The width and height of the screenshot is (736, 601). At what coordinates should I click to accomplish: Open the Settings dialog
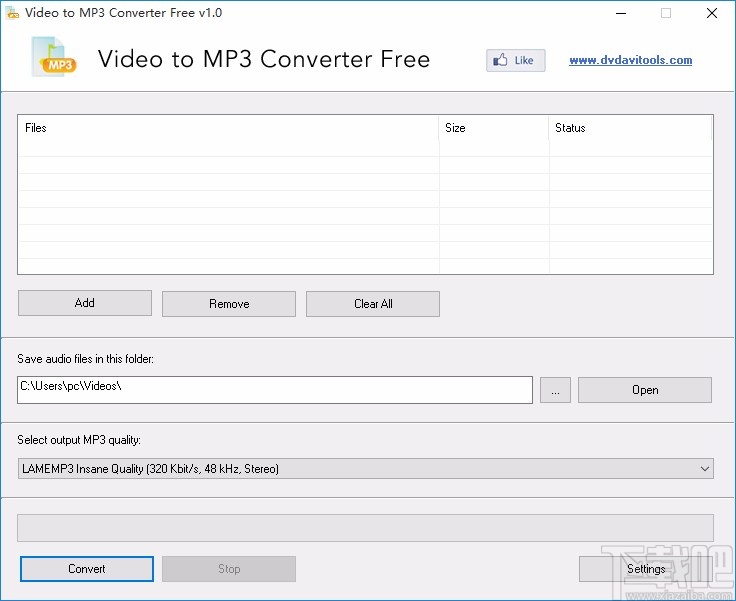(646, 569)
